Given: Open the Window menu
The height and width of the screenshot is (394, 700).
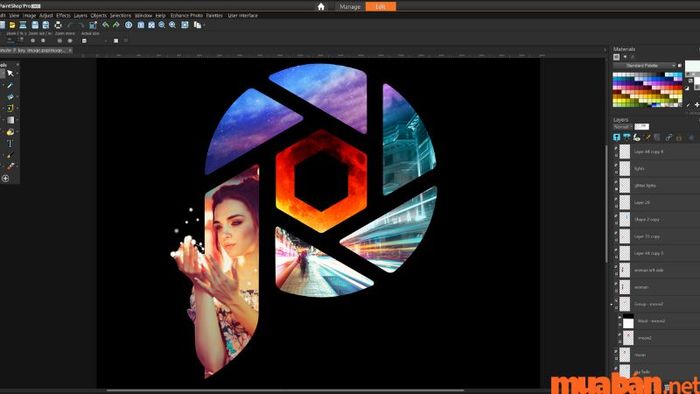Looking at the screenshot, I should pyautogui.click(x=143, y=15).
